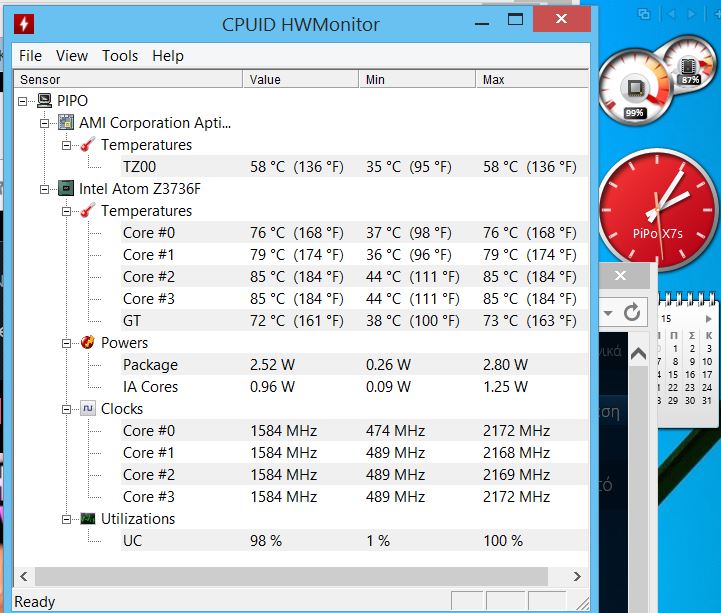Image resolution: width=721 pixels, height=613 pixels.
Task: Select Core #3 temperature row
Action: tap(354, 298)
